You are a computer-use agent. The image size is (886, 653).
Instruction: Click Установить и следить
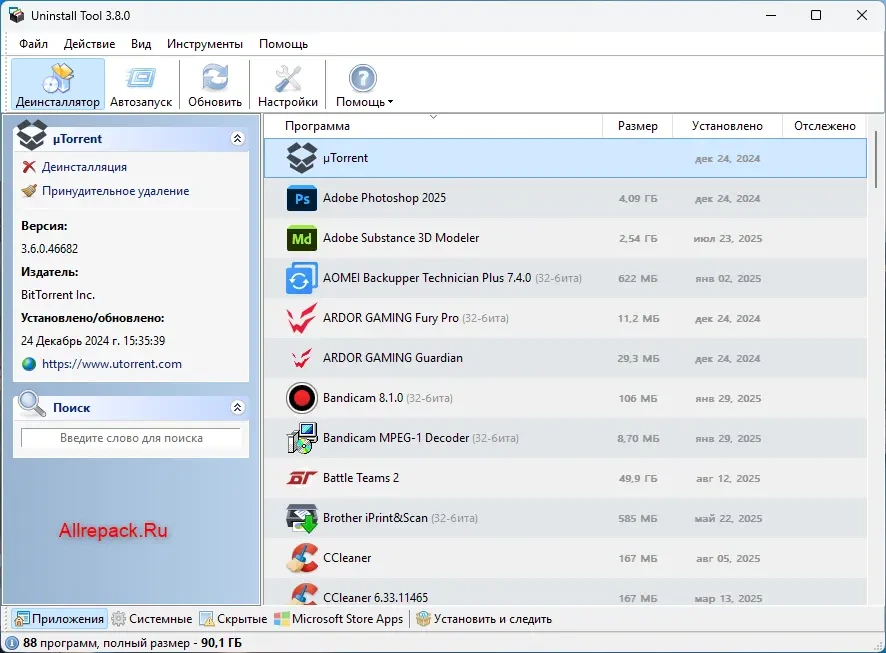(x=484, y=619)
